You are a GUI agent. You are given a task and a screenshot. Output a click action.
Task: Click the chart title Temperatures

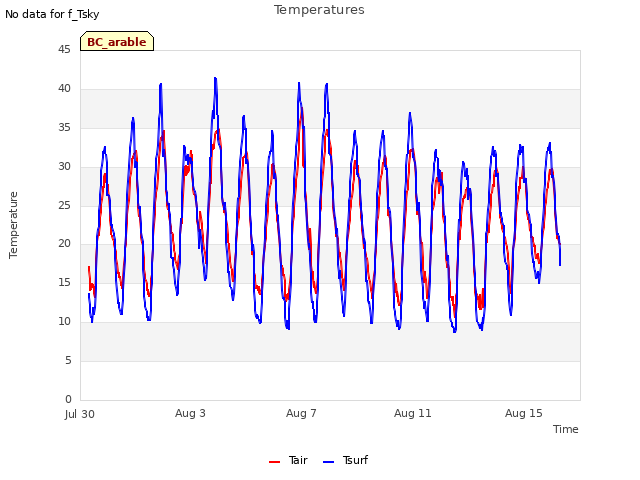click(319, 10)
